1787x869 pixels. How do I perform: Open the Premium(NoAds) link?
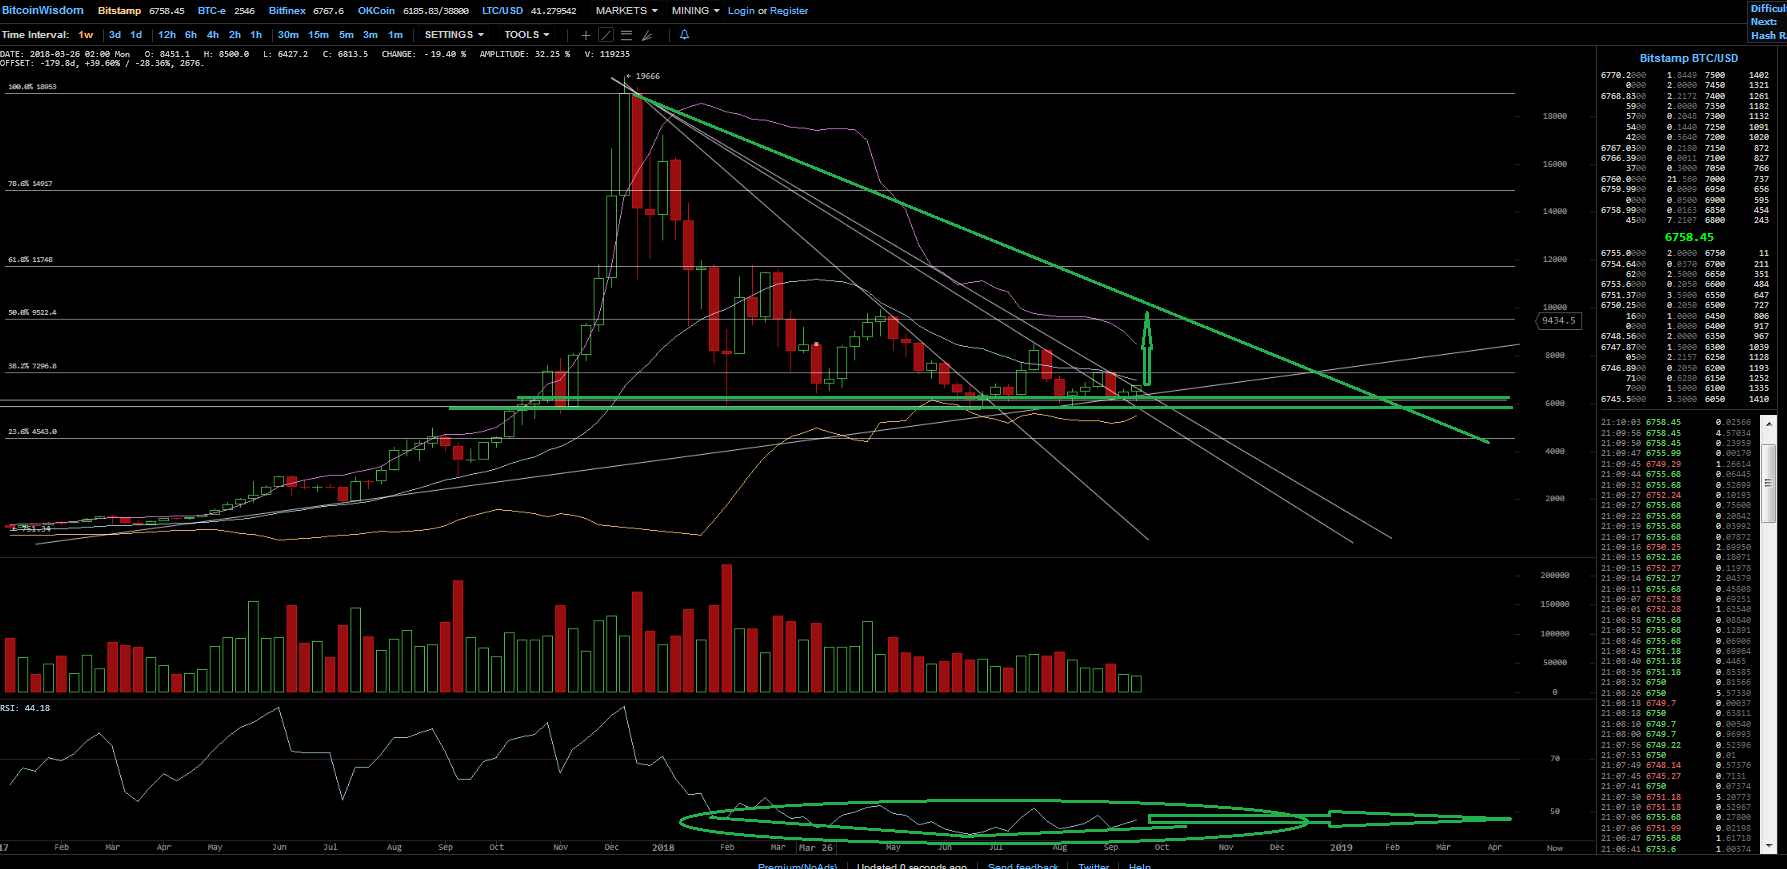pos(797,865)
